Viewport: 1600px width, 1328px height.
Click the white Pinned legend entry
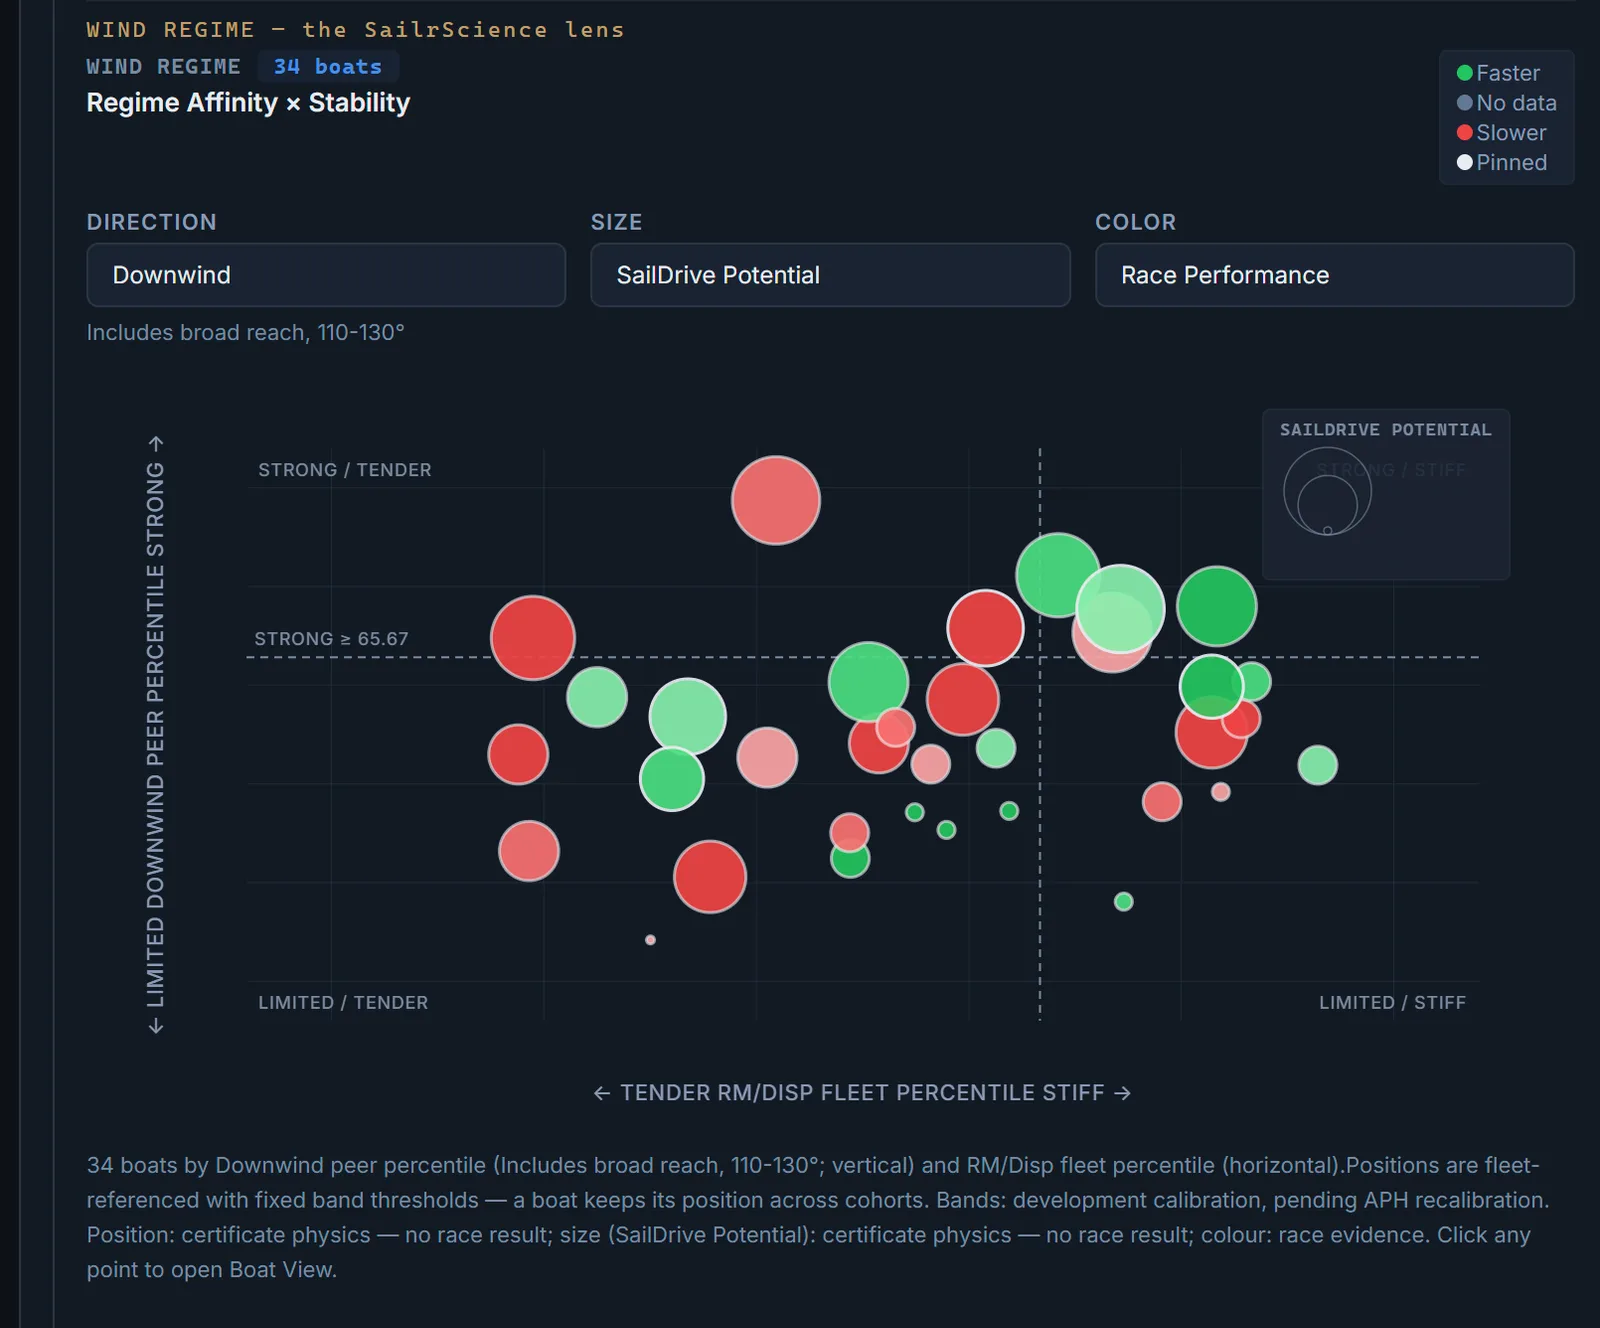(x=1502, y=162)
